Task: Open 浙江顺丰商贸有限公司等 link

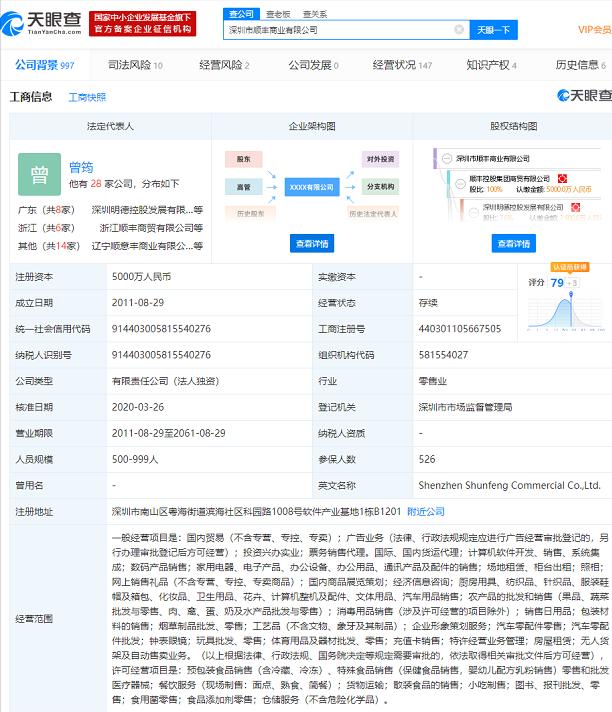Action: (x=151, y=228)
